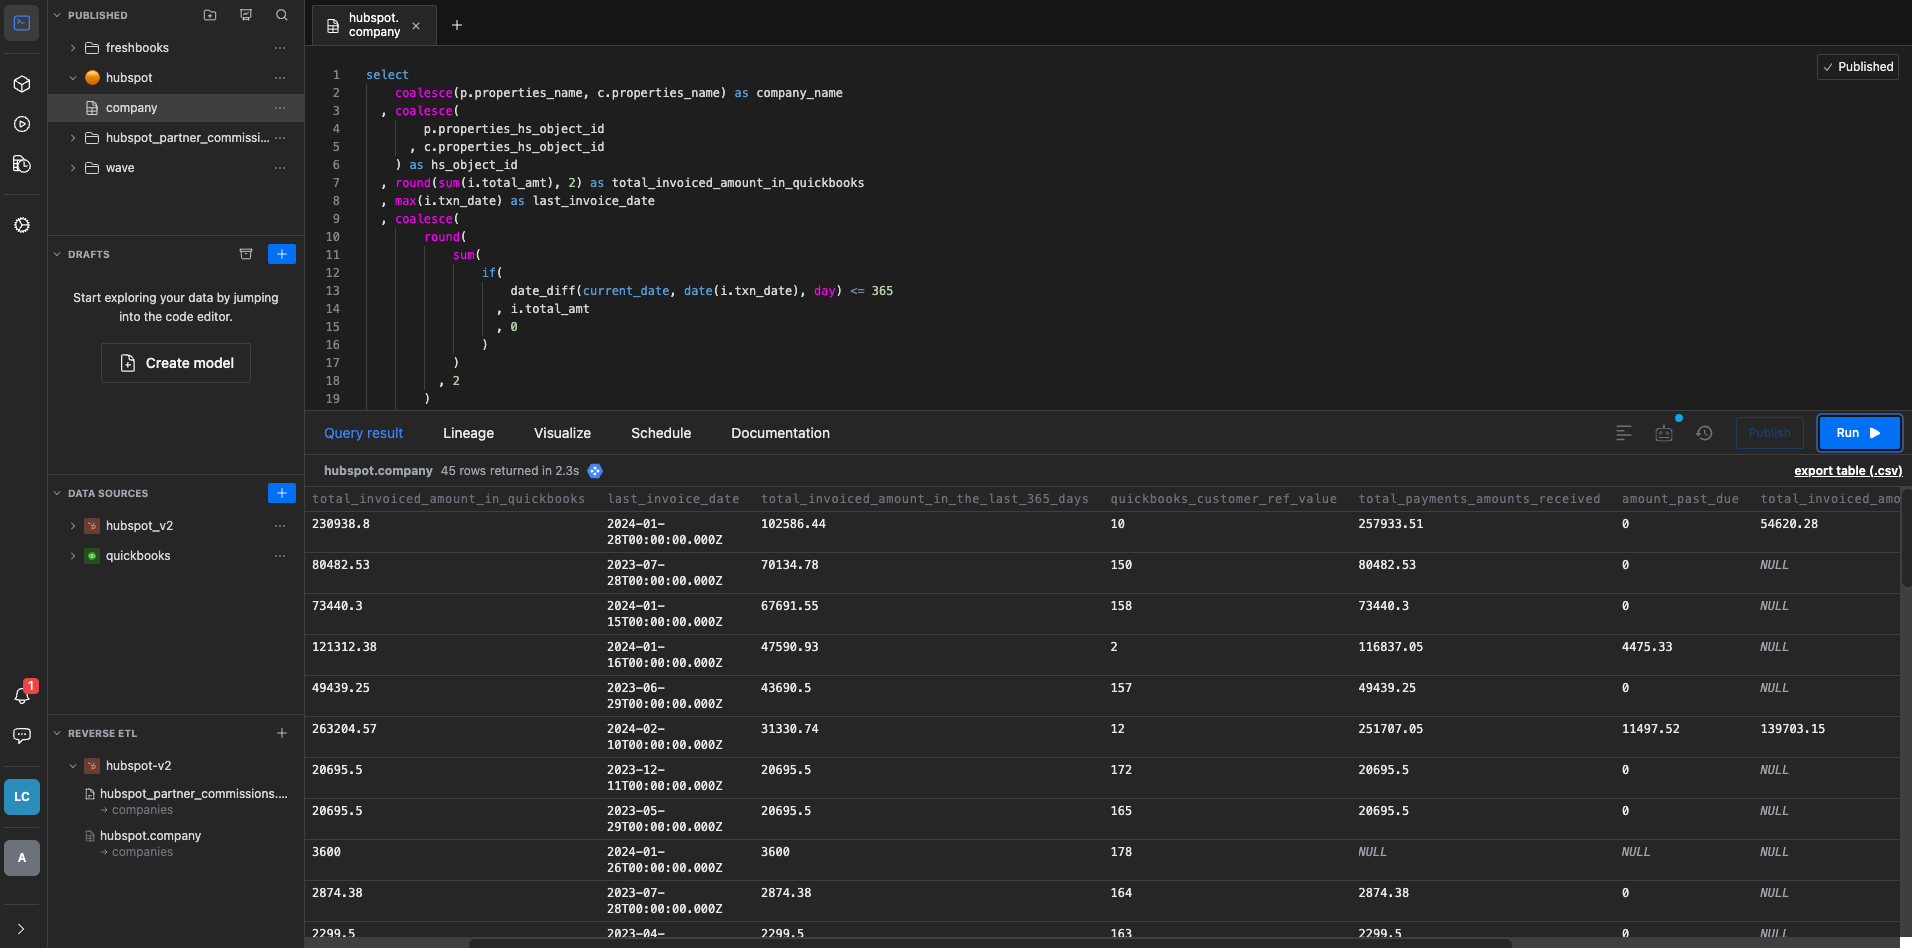Click archive icon in Drafts header
Screen dimensions: 1912x948
click(x=246, y=254)
